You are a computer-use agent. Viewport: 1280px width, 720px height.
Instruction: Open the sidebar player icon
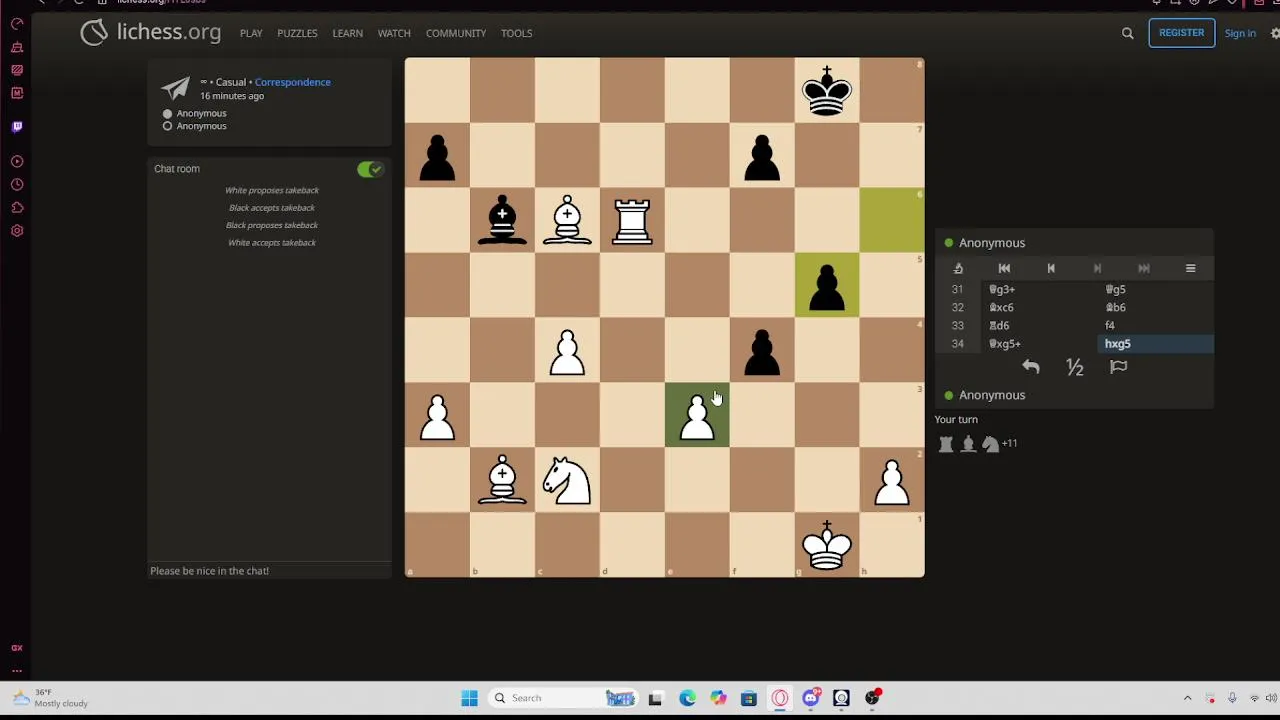pyautogui.click(x=17, y=161)
